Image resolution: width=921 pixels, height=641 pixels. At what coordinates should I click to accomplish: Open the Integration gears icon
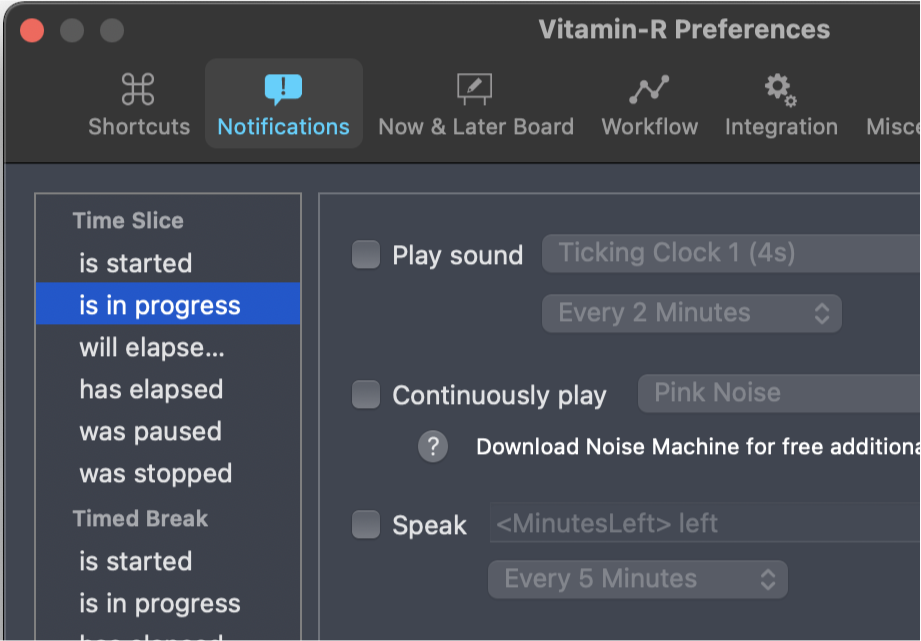click(x=781, y=89)
